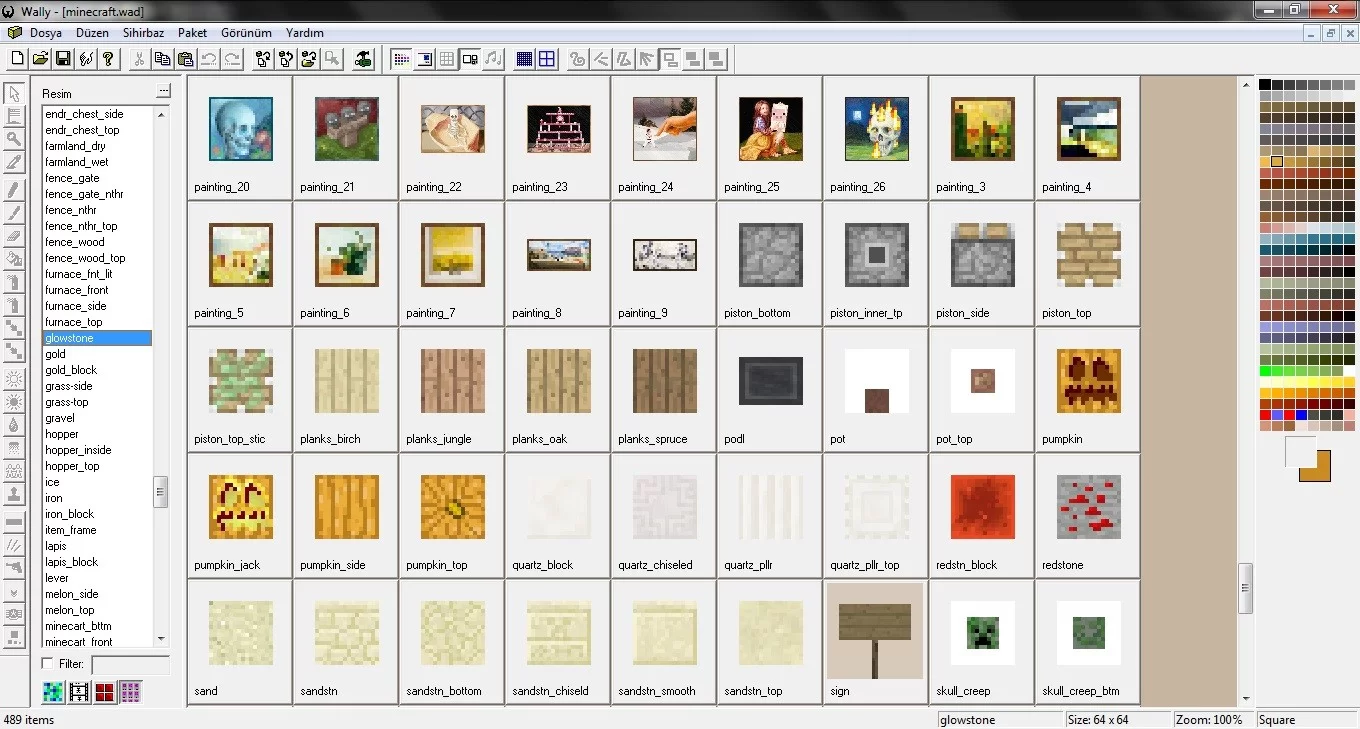Select the arrow pointer tool

[x=14, y=93]
